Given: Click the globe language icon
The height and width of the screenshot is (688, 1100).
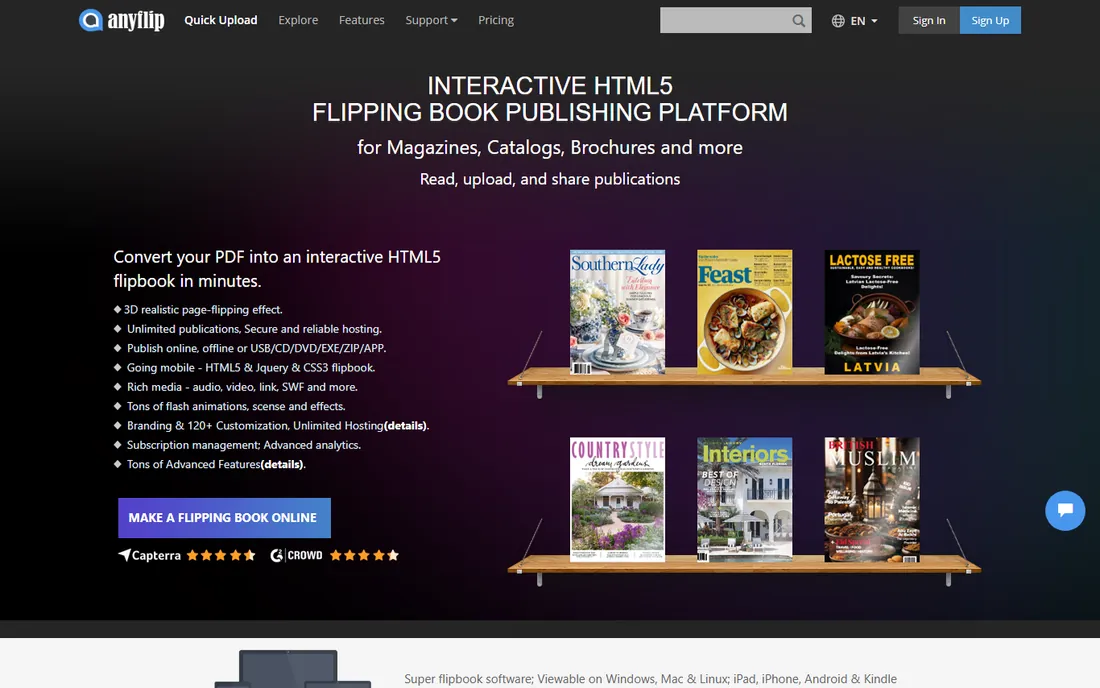Looking at the screenshot, I should tap(838, 20).
